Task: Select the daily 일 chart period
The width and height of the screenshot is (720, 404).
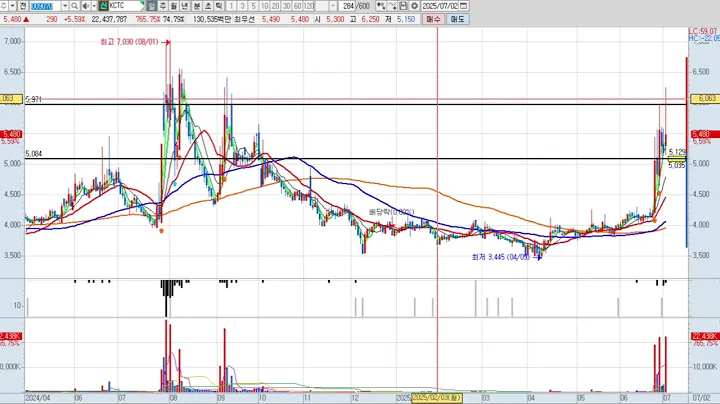Action: click(152, 6)
